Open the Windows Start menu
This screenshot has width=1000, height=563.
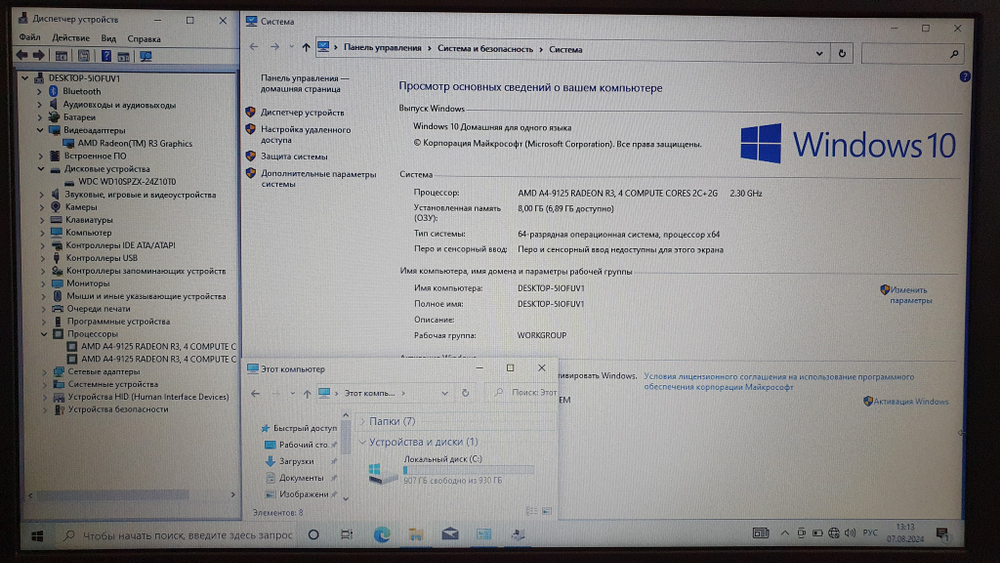[x=37, y=536]
